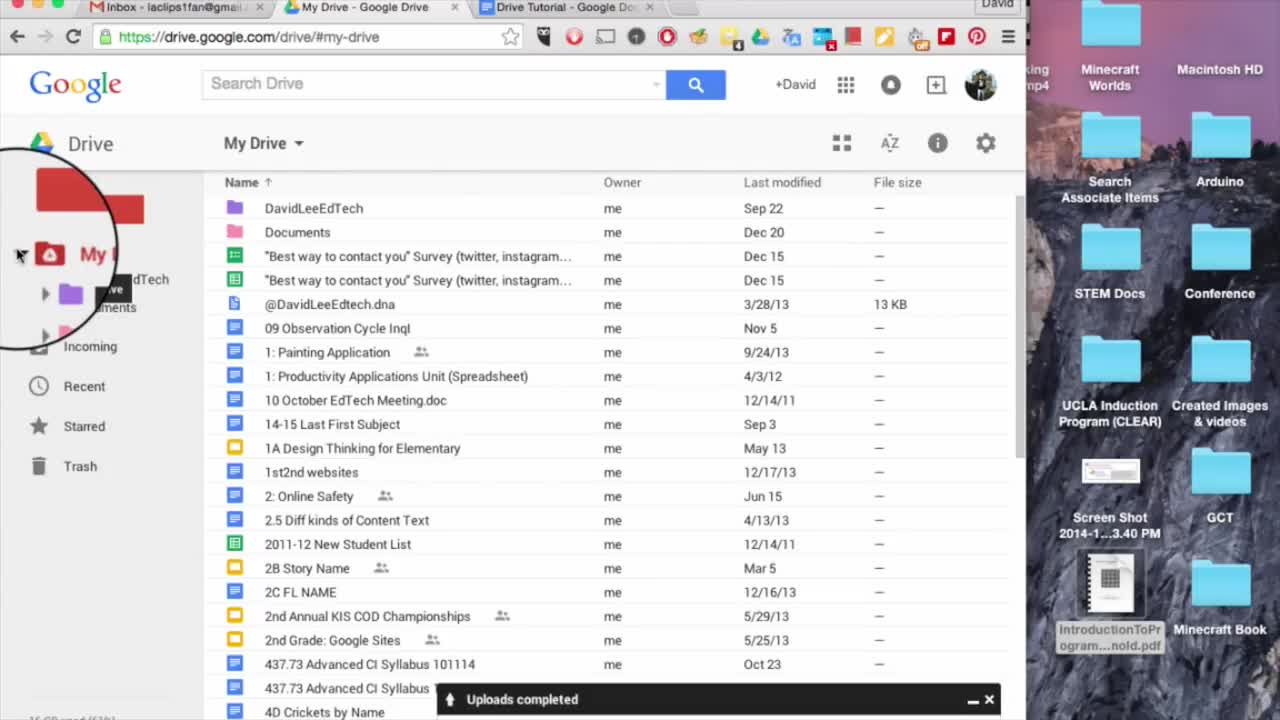The image size is (1280, 720).
Task: Click the File size column header
Action: coord(898,182)
